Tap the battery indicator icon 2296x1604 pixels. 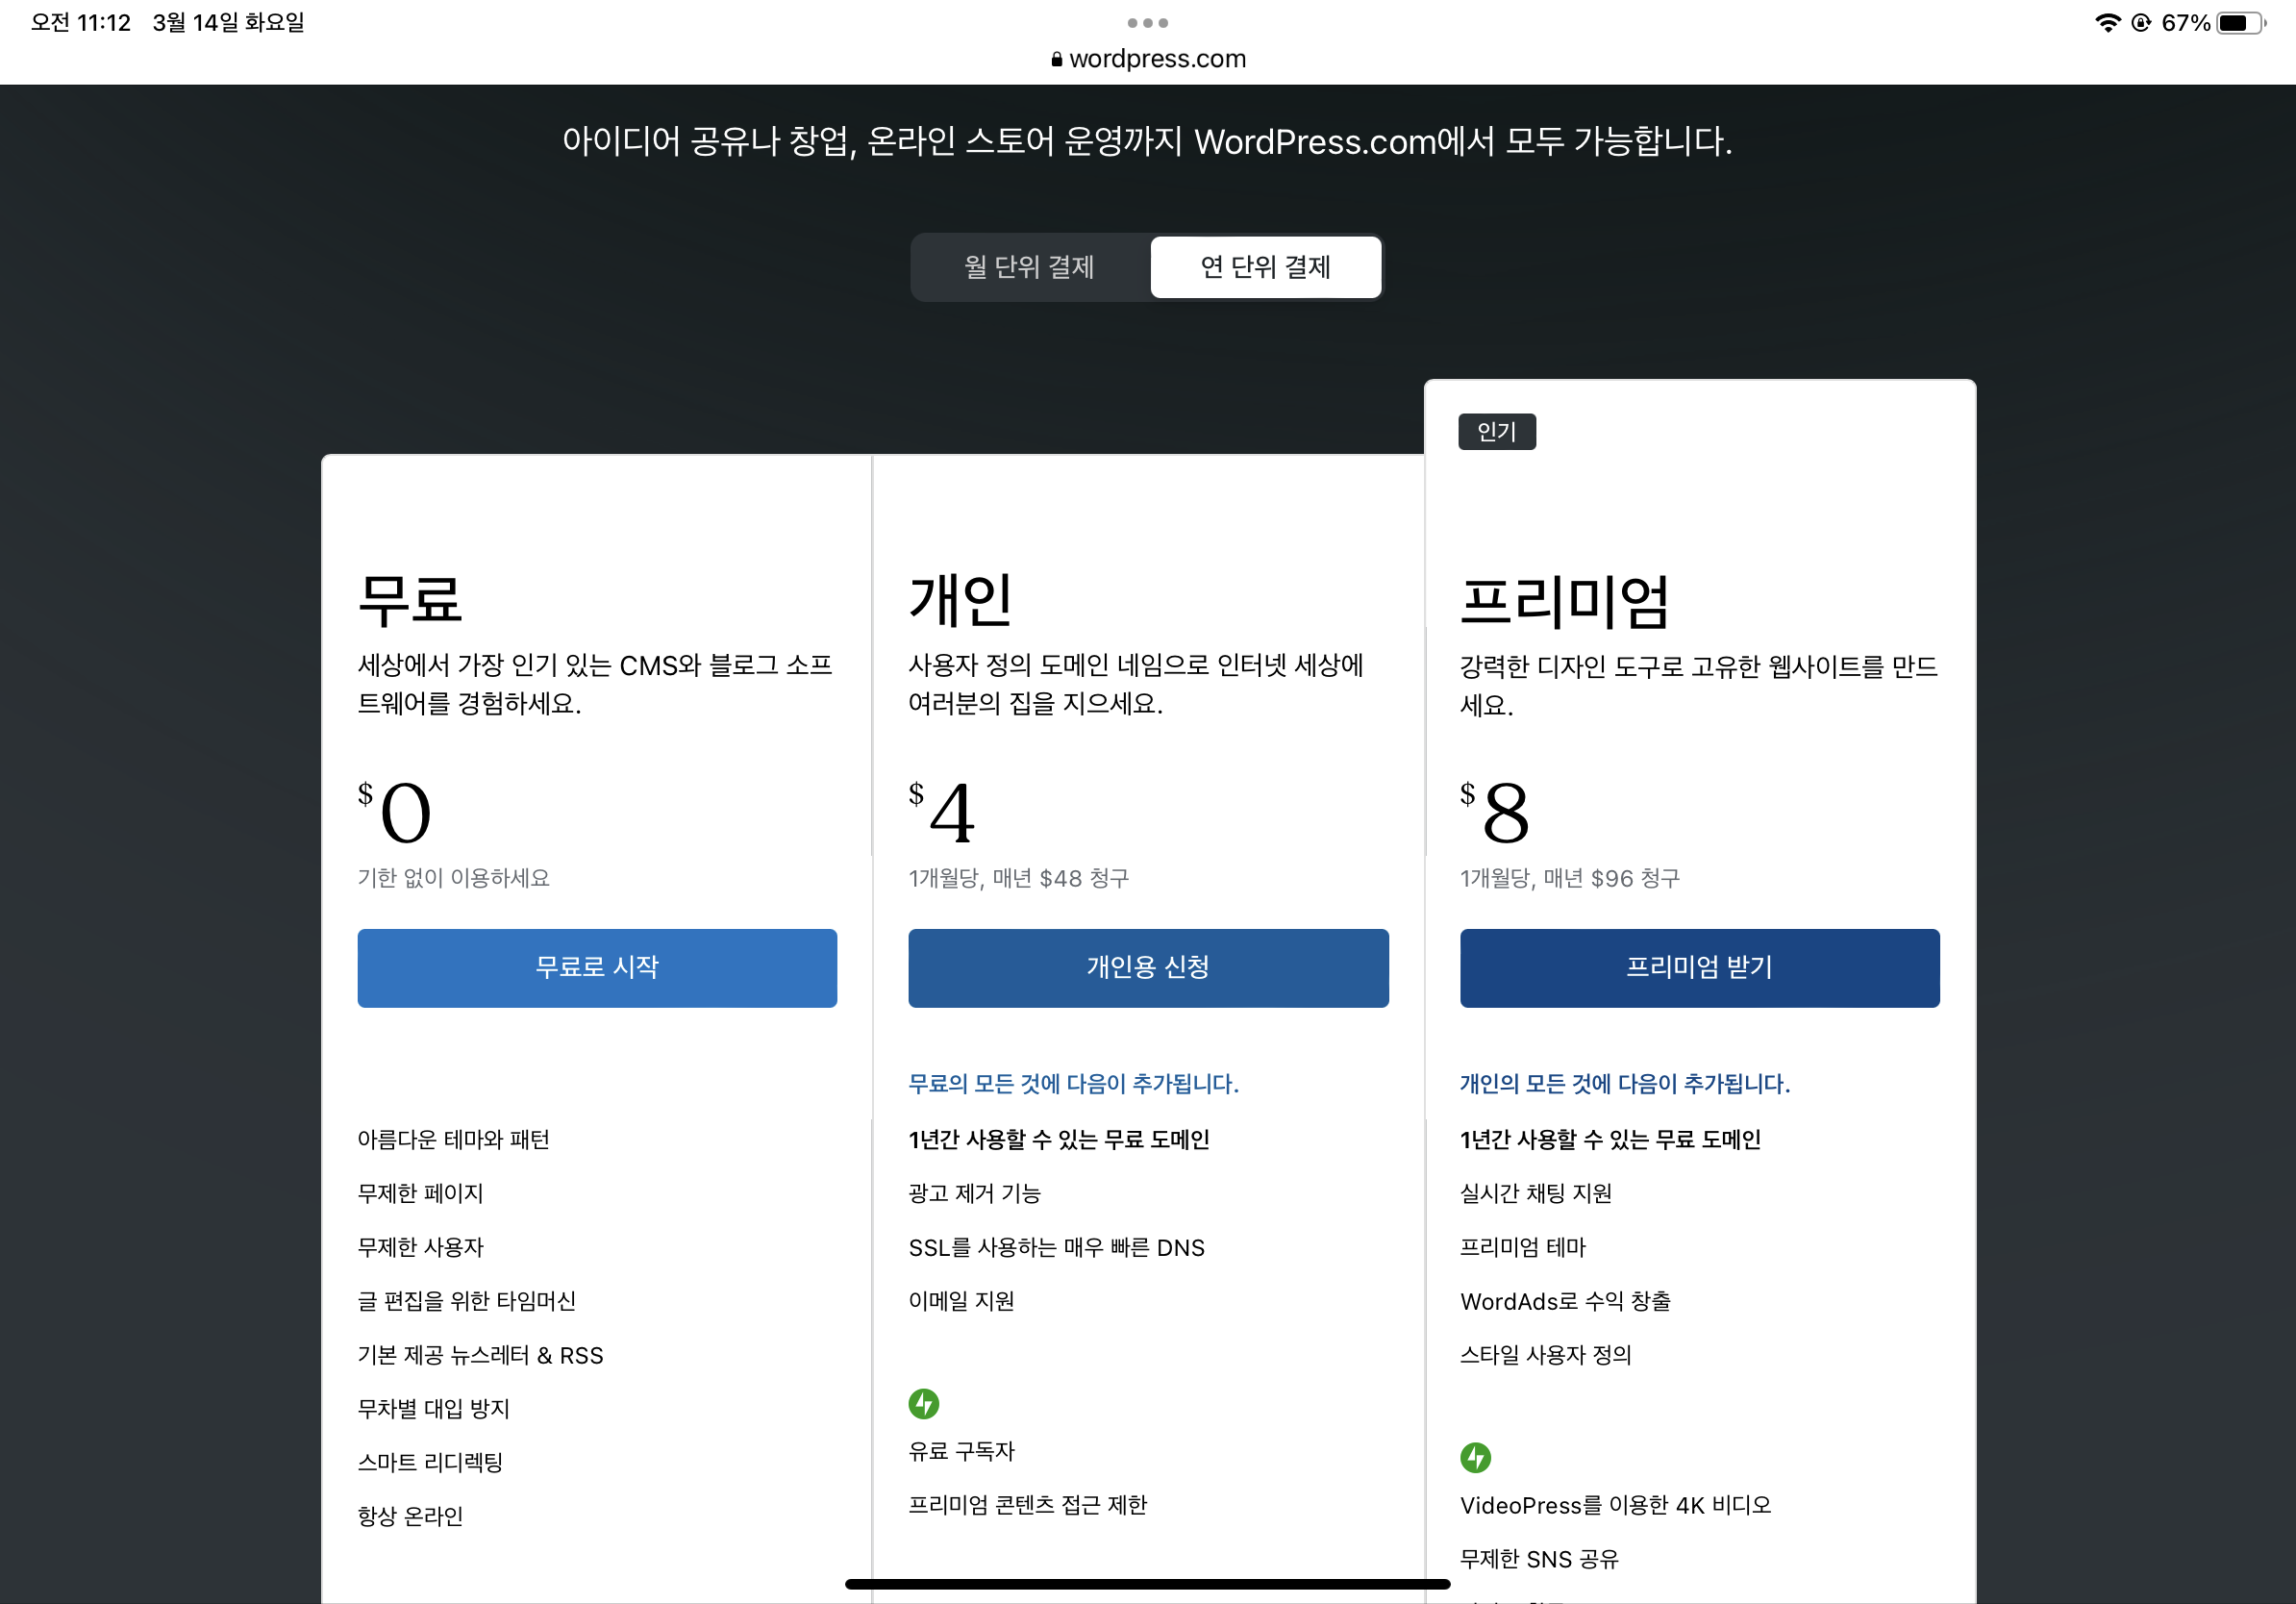pyautogui.click(x=2240, y=22)
